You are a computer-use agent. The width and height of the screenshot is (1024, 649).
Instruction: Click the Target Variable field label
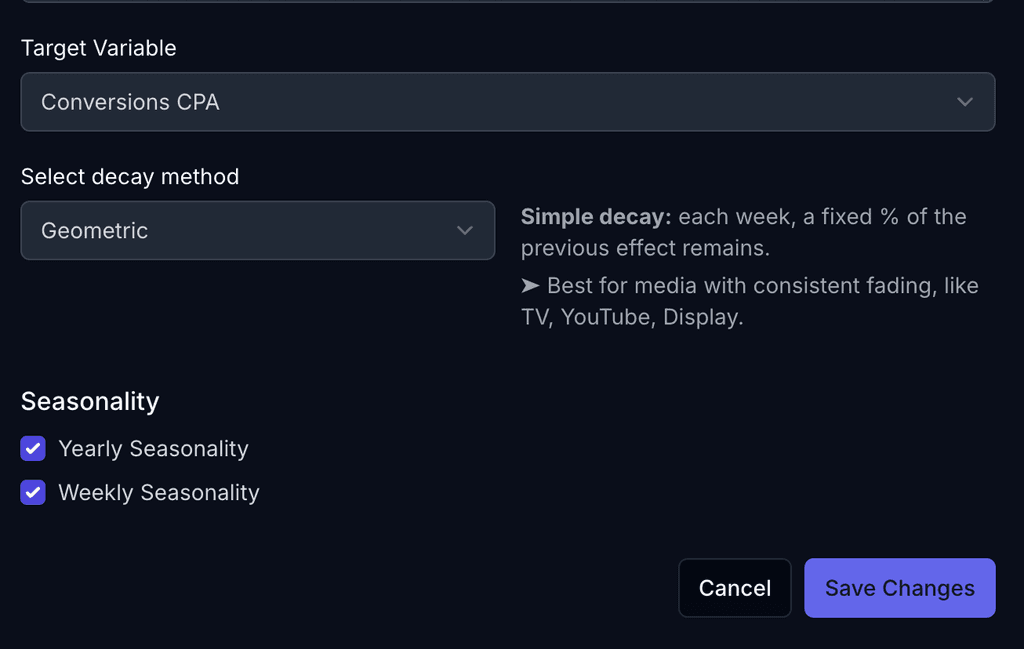click(x=99, y=48)
